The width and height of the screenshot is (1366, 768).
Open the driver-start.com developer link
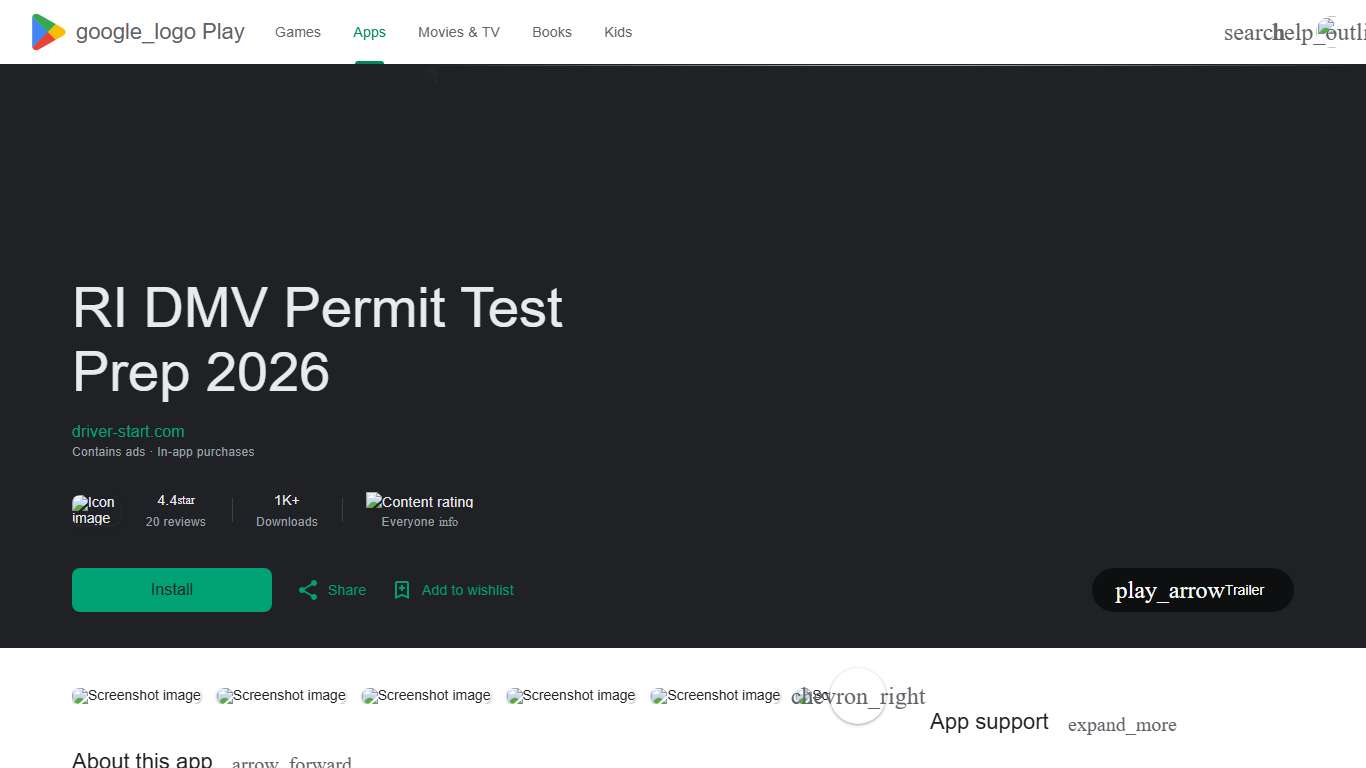tap(128, 431)
